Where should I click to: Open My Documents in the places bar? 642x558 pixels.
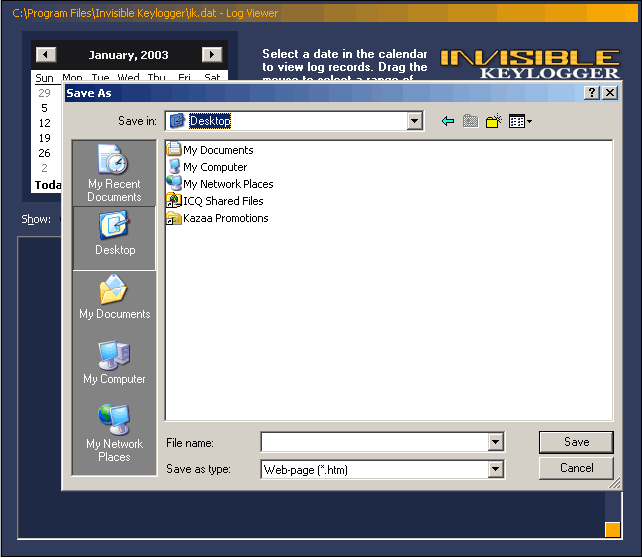pyautogui.click(x=114, y=298)
